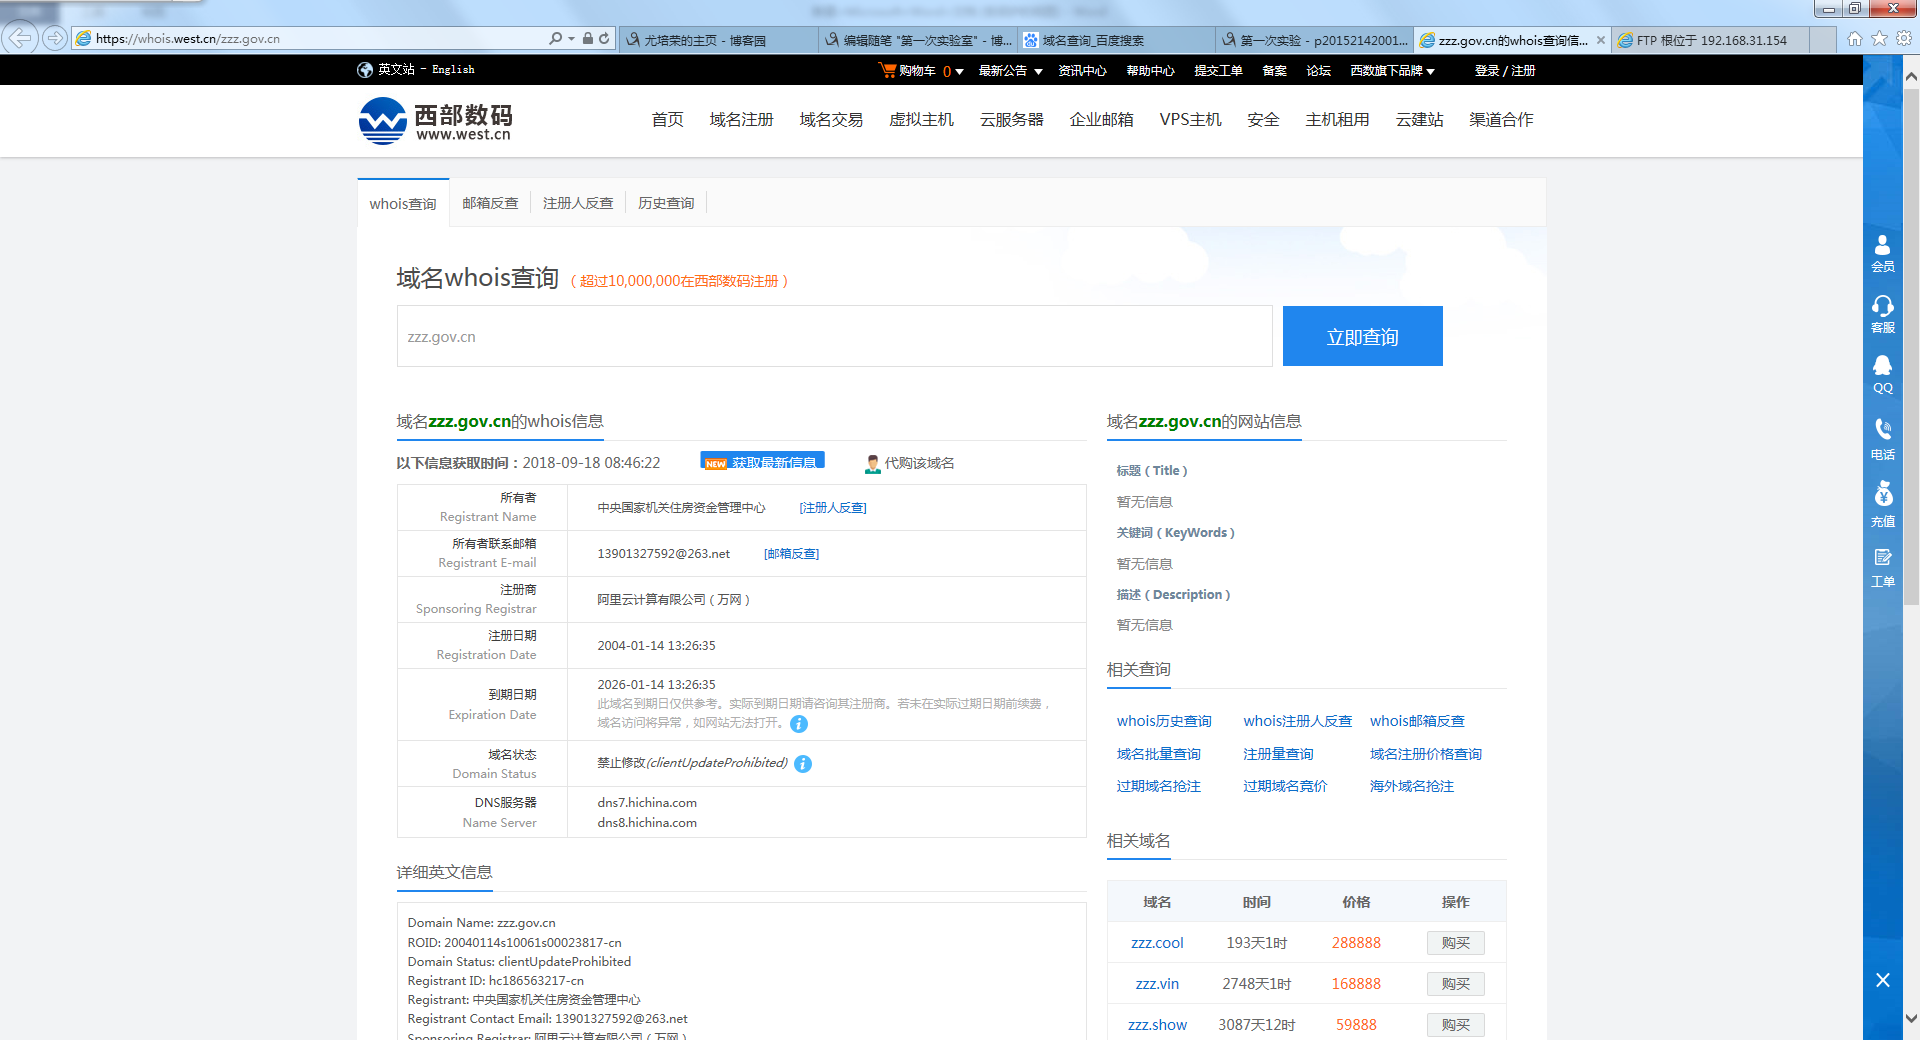Open the 企业邮箱 navigation menu
This screenshot has height=1040, width=1920.
click(x=1102, y=120)
